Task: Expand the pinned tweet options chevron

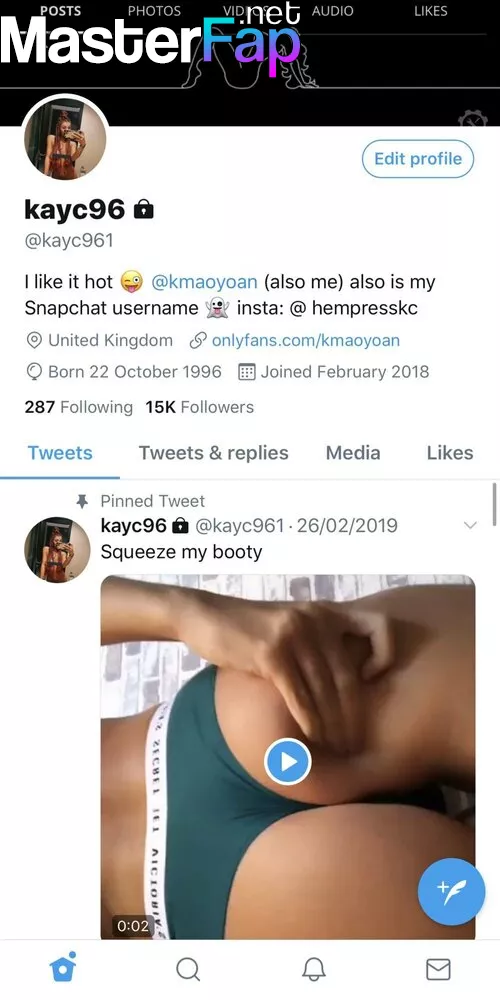Action: 470,526
